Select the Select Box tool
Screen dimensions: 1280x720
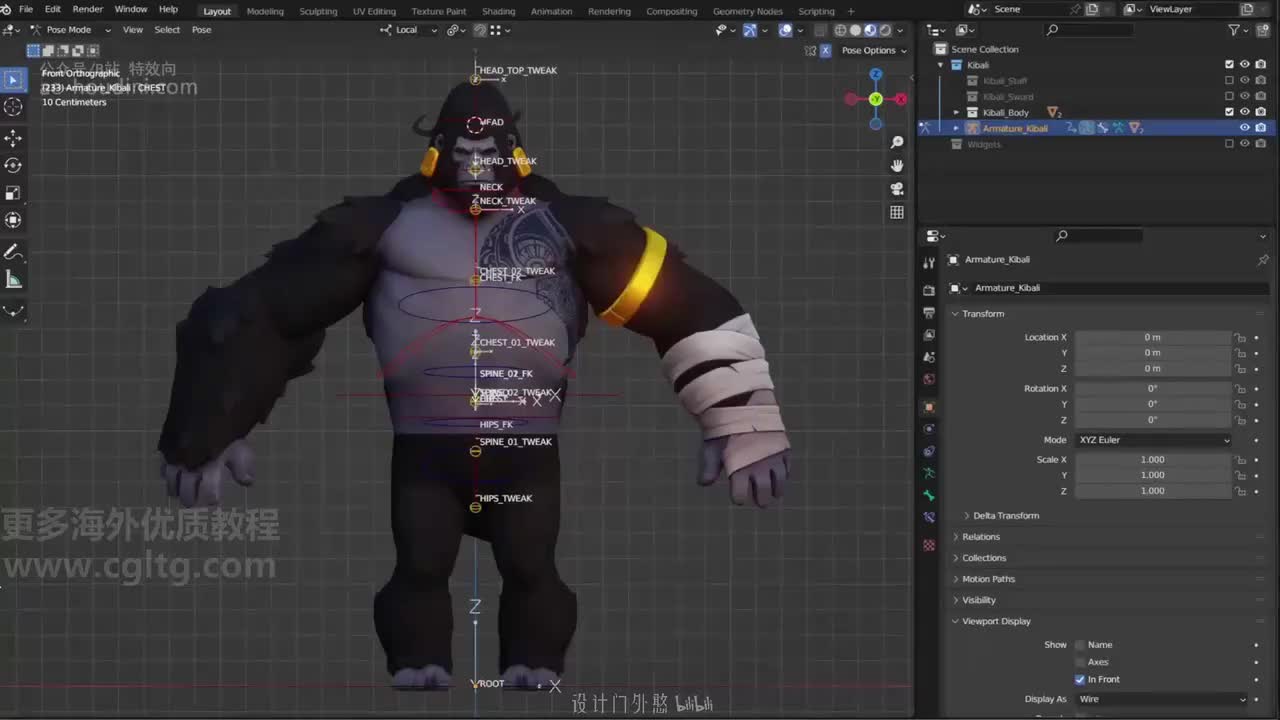[14, 80]
